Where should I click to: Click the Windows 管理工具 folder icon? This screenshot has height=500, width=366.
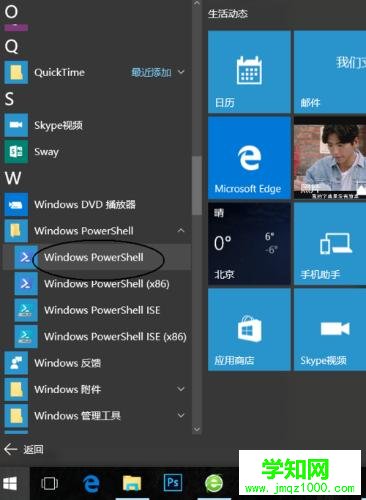[16, 415]
